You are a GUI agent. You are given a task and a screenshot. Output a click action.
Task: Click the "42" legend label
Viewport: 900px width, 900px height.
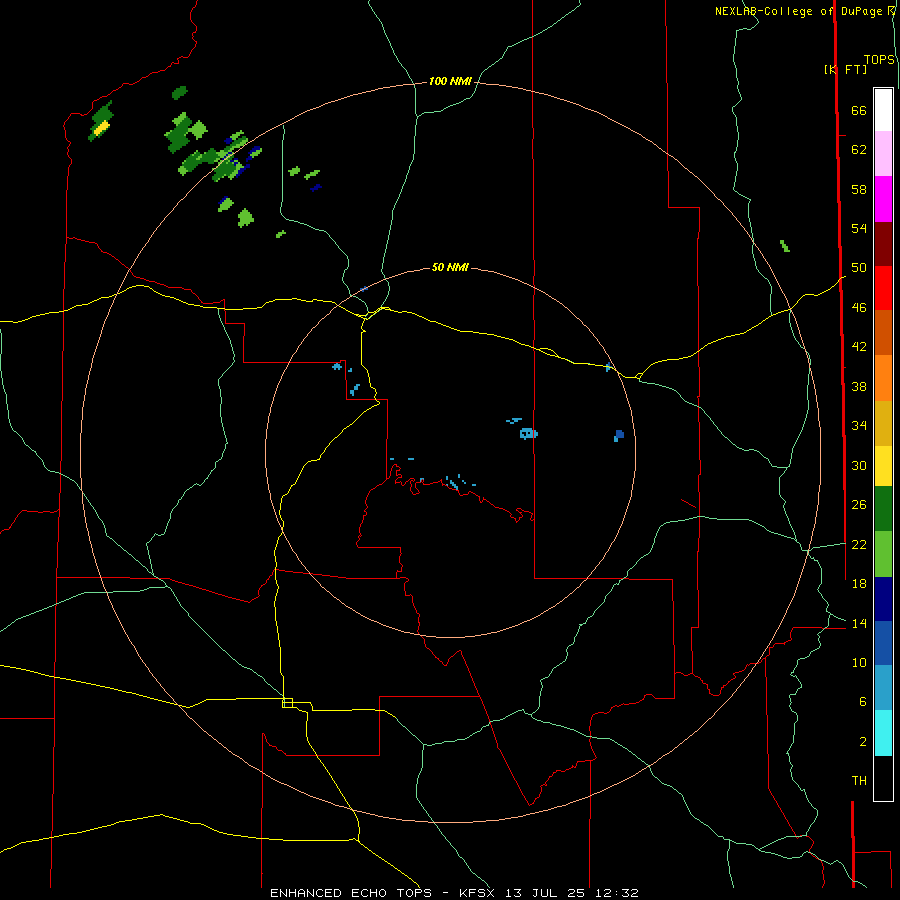point(859,347)
